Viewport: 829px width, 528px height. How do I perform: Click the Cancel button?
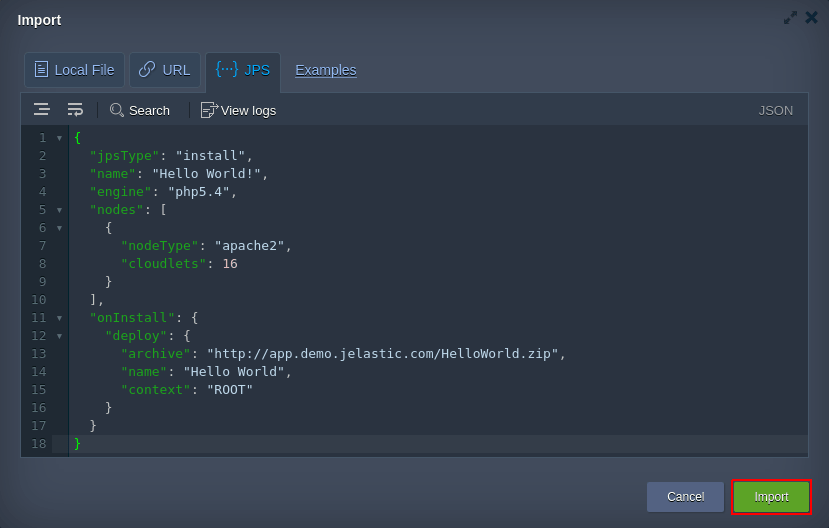(685, 497)
